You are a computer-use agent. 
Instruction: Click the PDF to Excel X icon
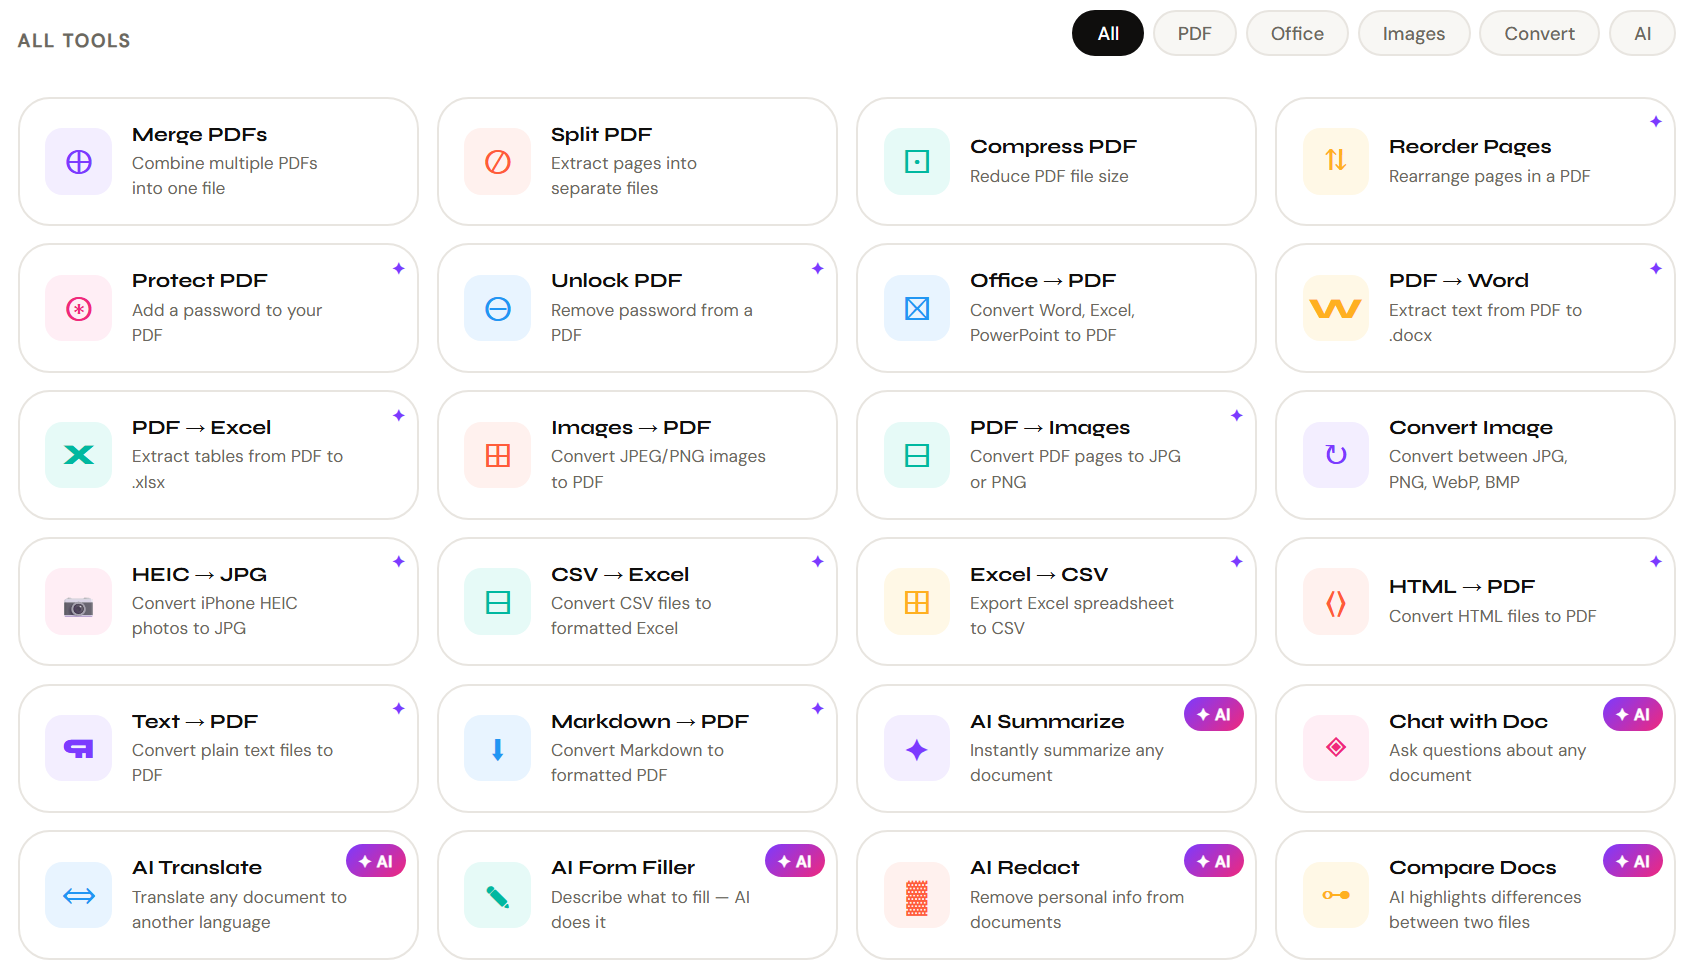point(79,455)
